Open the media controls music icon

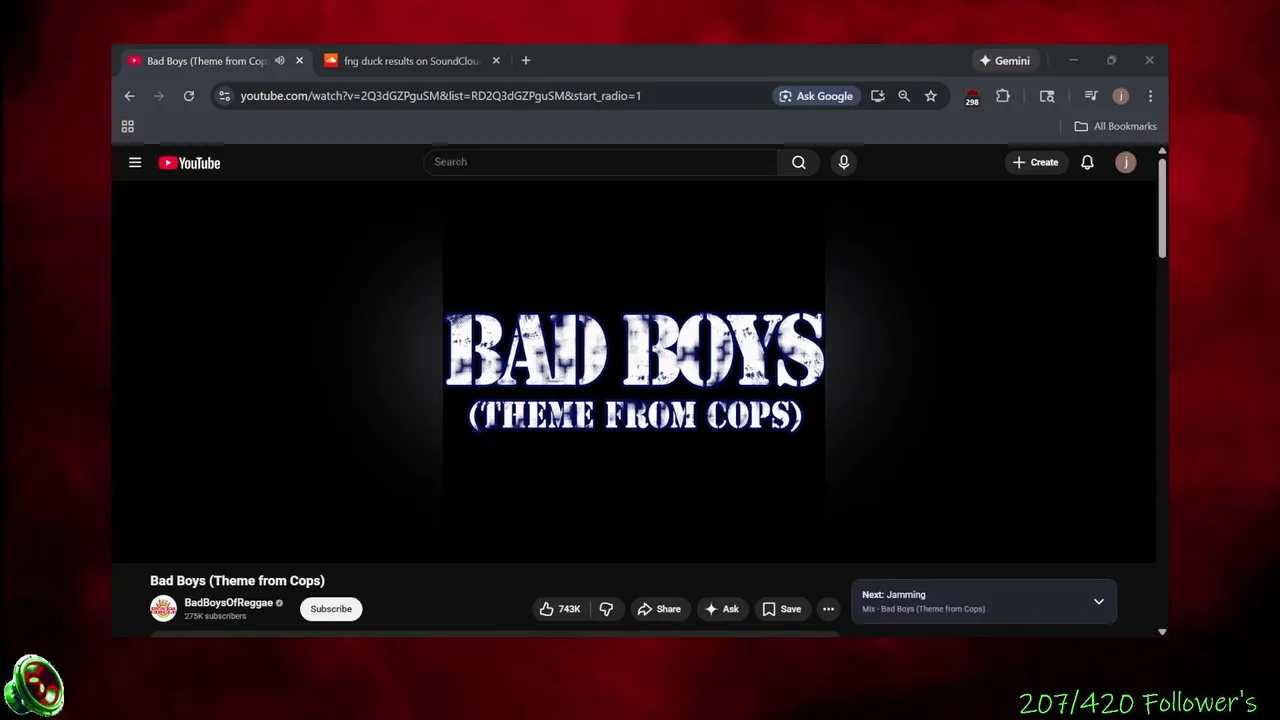coord(1091,96)
